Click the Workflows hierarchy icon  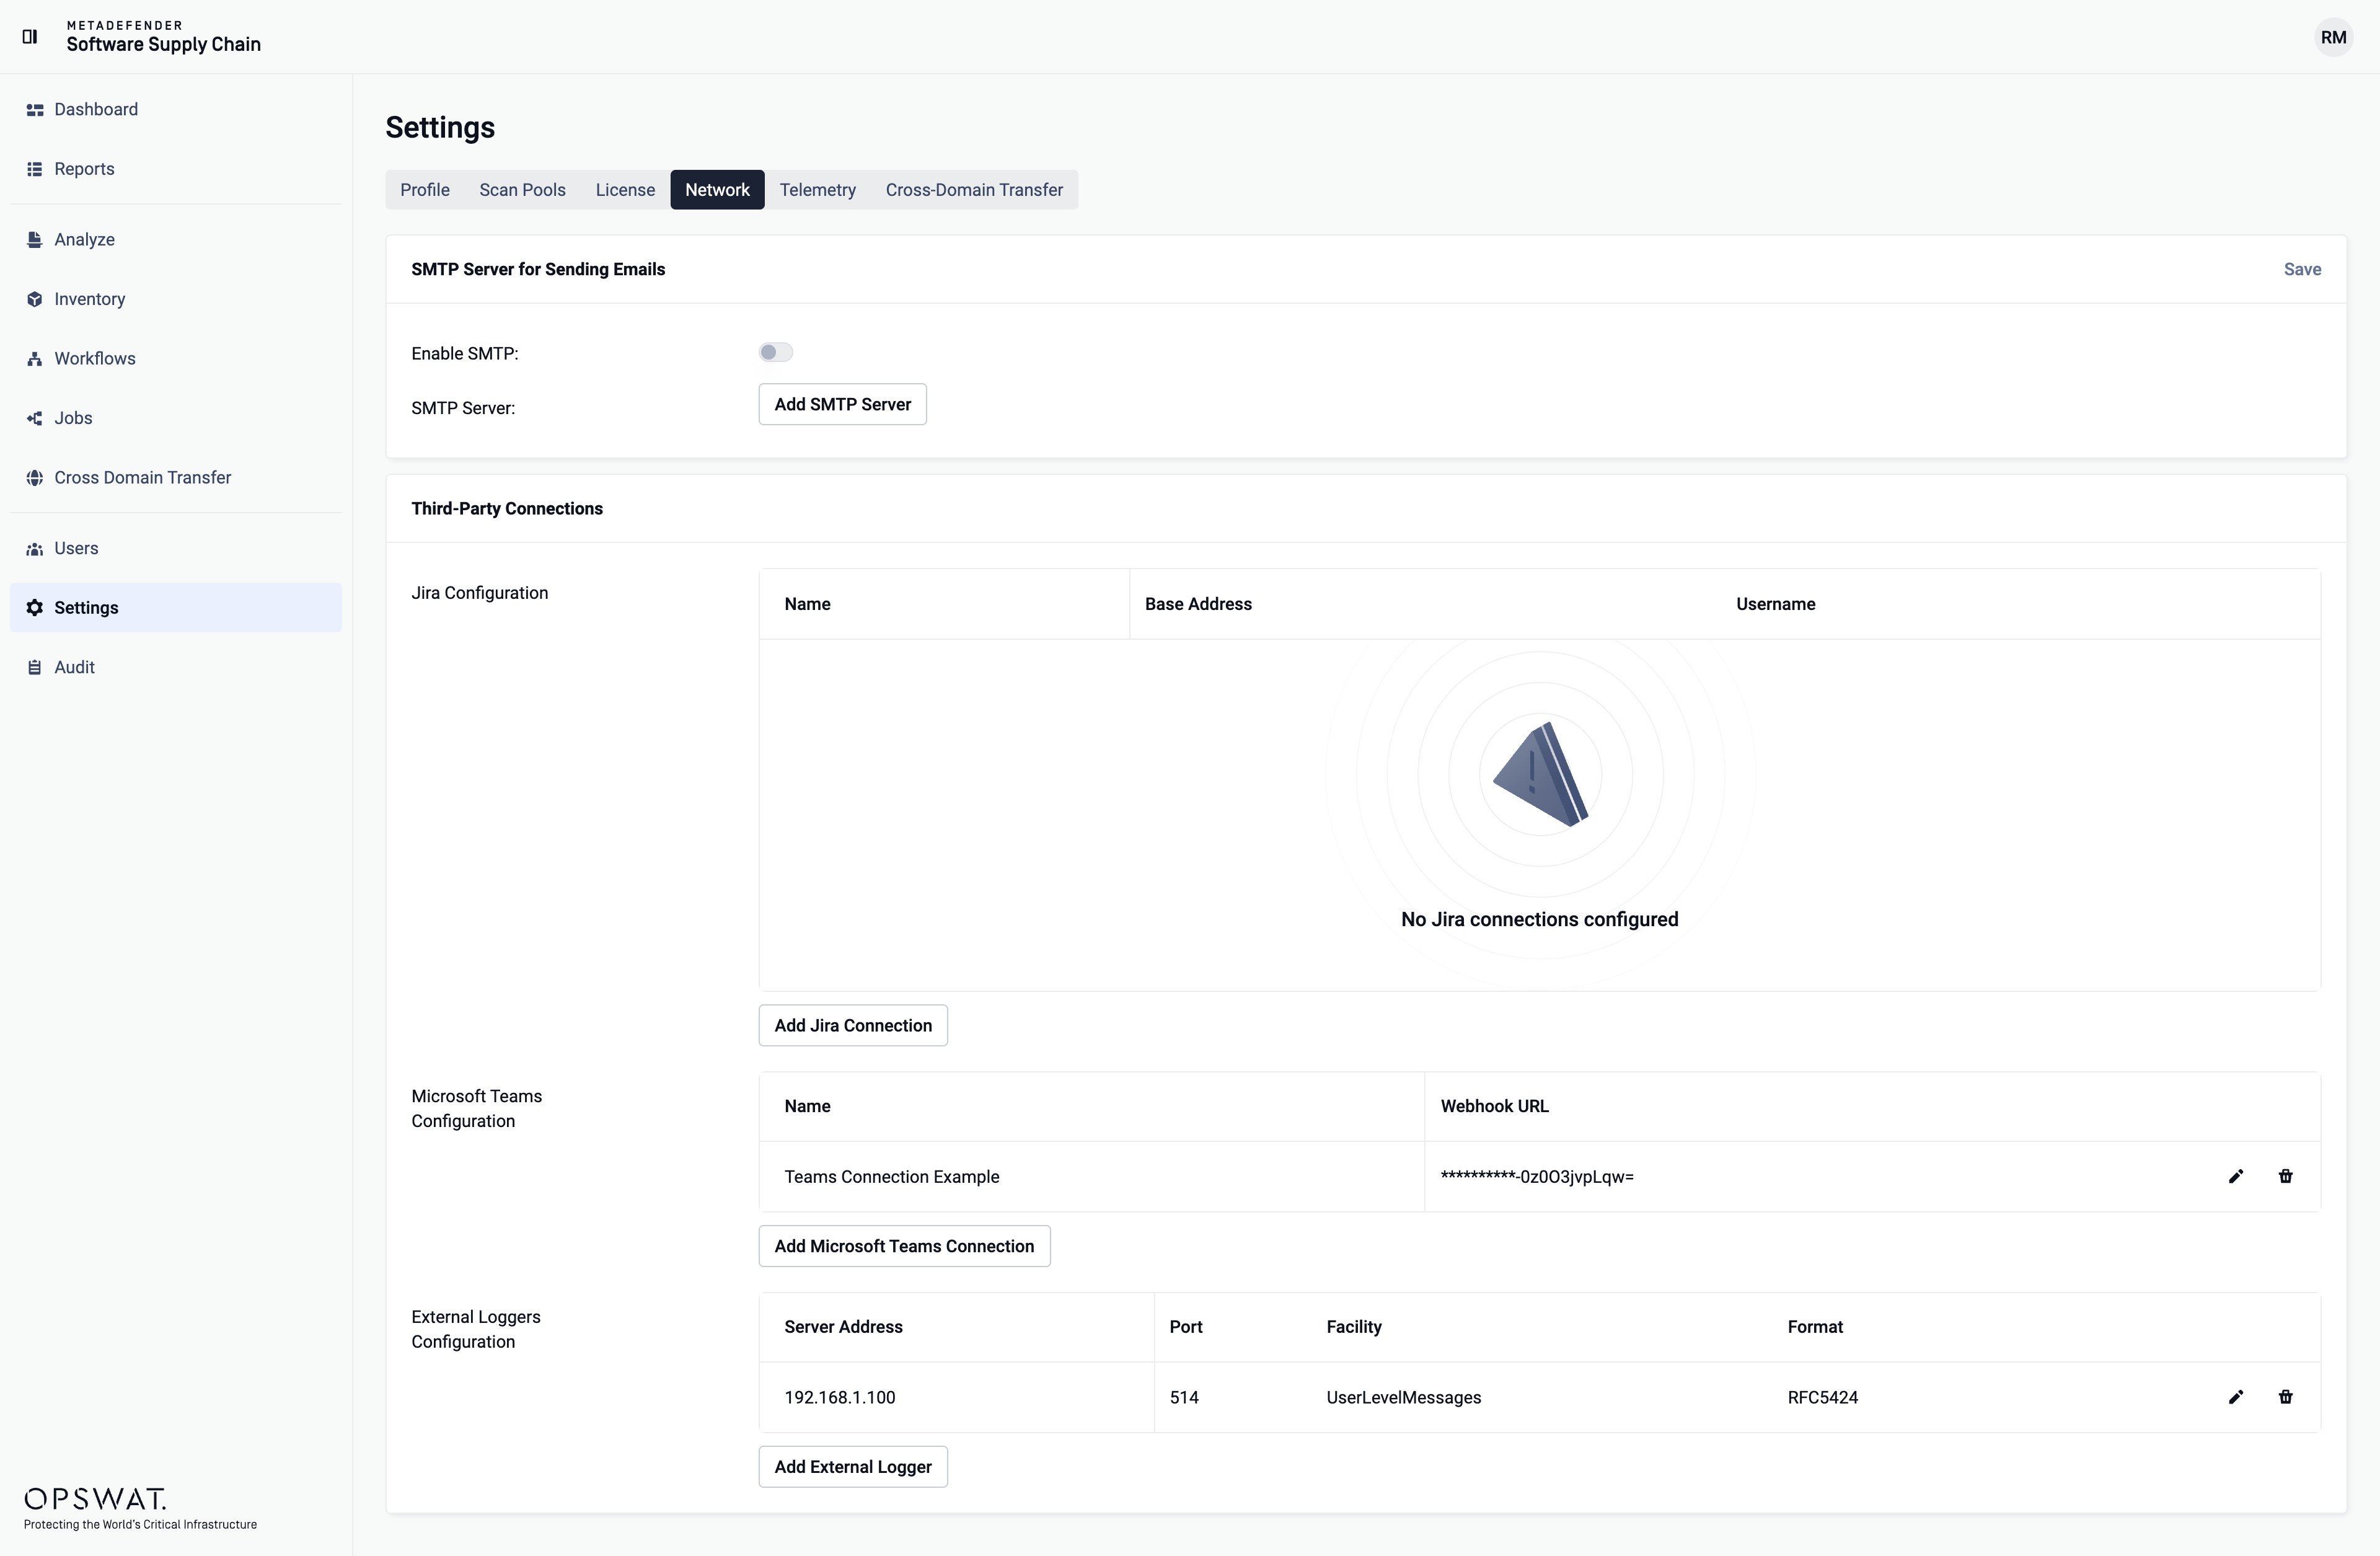click(x=35, y=359)
